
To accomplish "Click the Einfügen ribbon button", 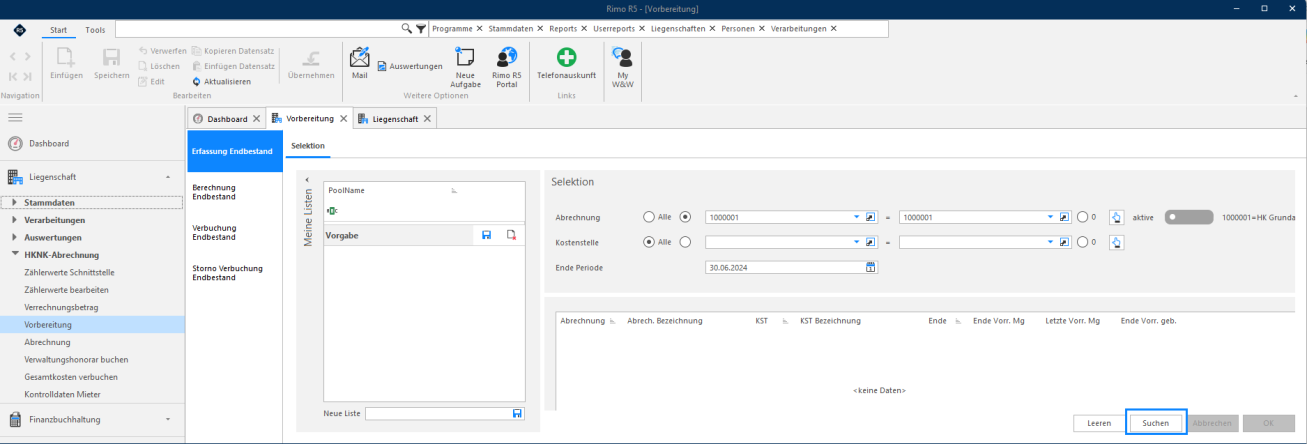I will [x=66, y=62].
